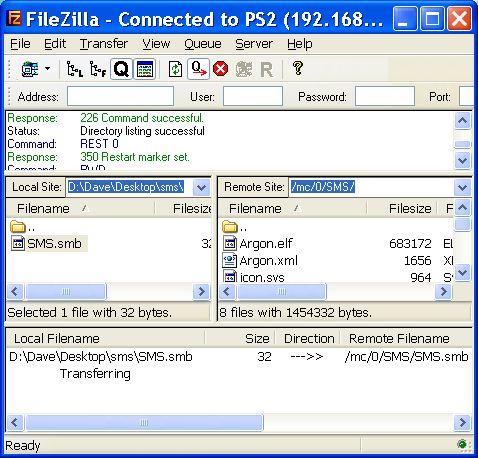
Task: Click local pane horizontal scroll left arrow
Action: coord(14,292)
